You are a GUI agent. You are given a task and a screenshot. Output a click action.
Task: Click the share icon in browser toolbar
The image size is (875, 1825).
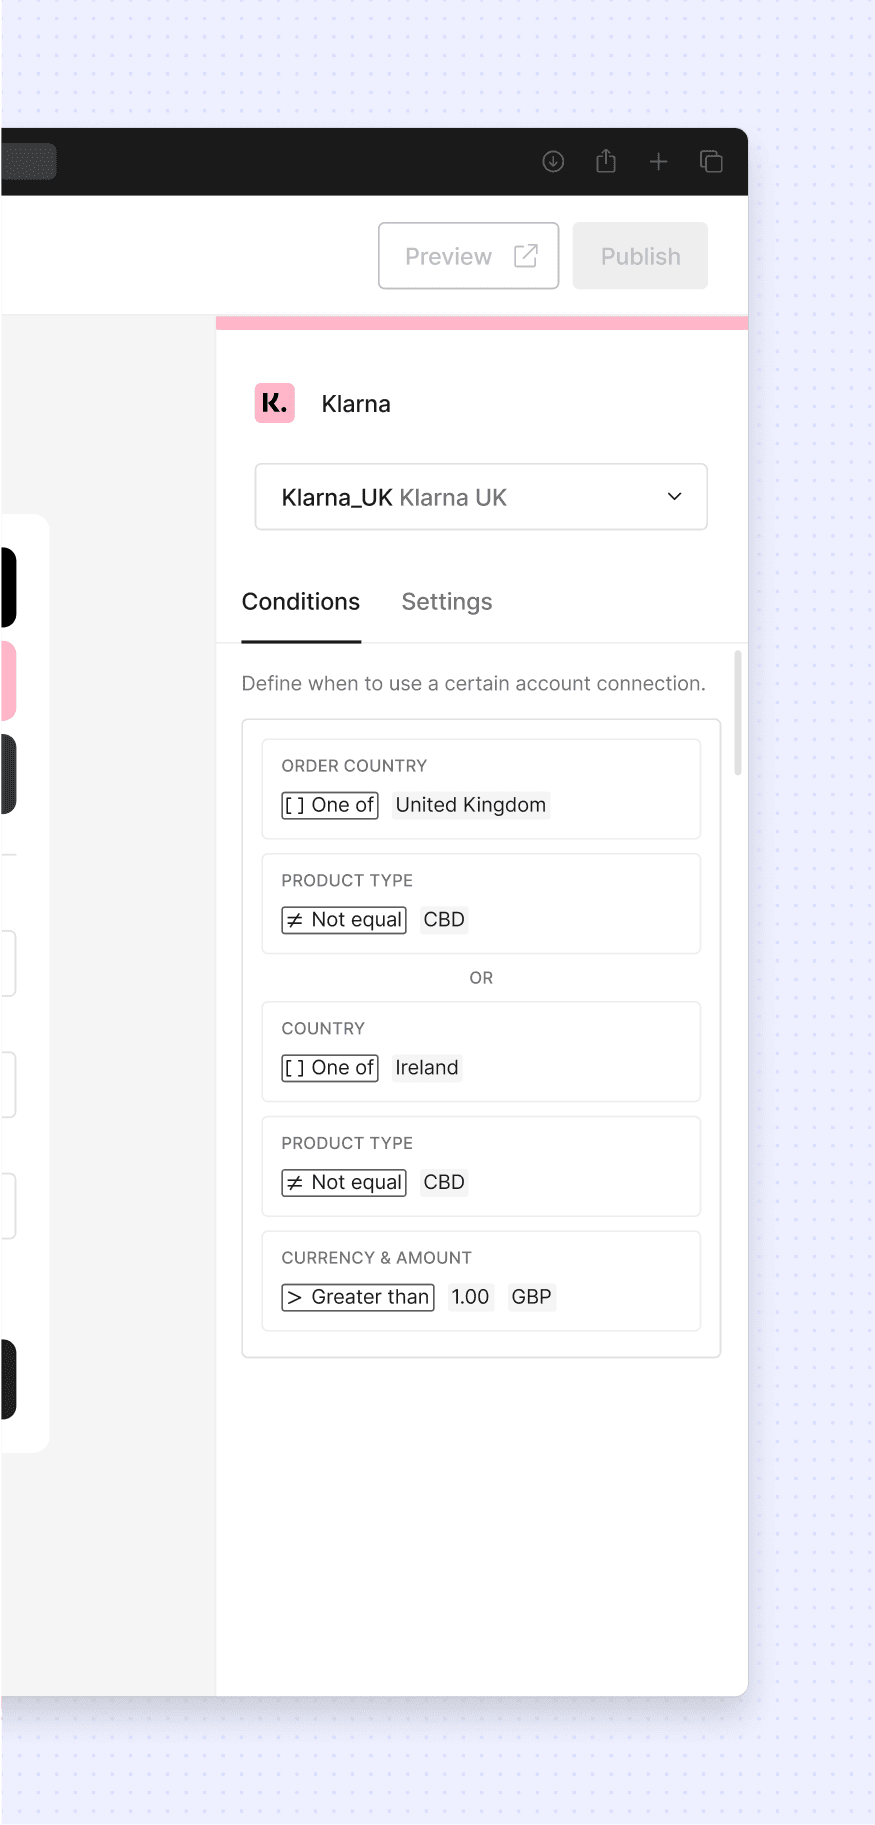click(606, 160)
